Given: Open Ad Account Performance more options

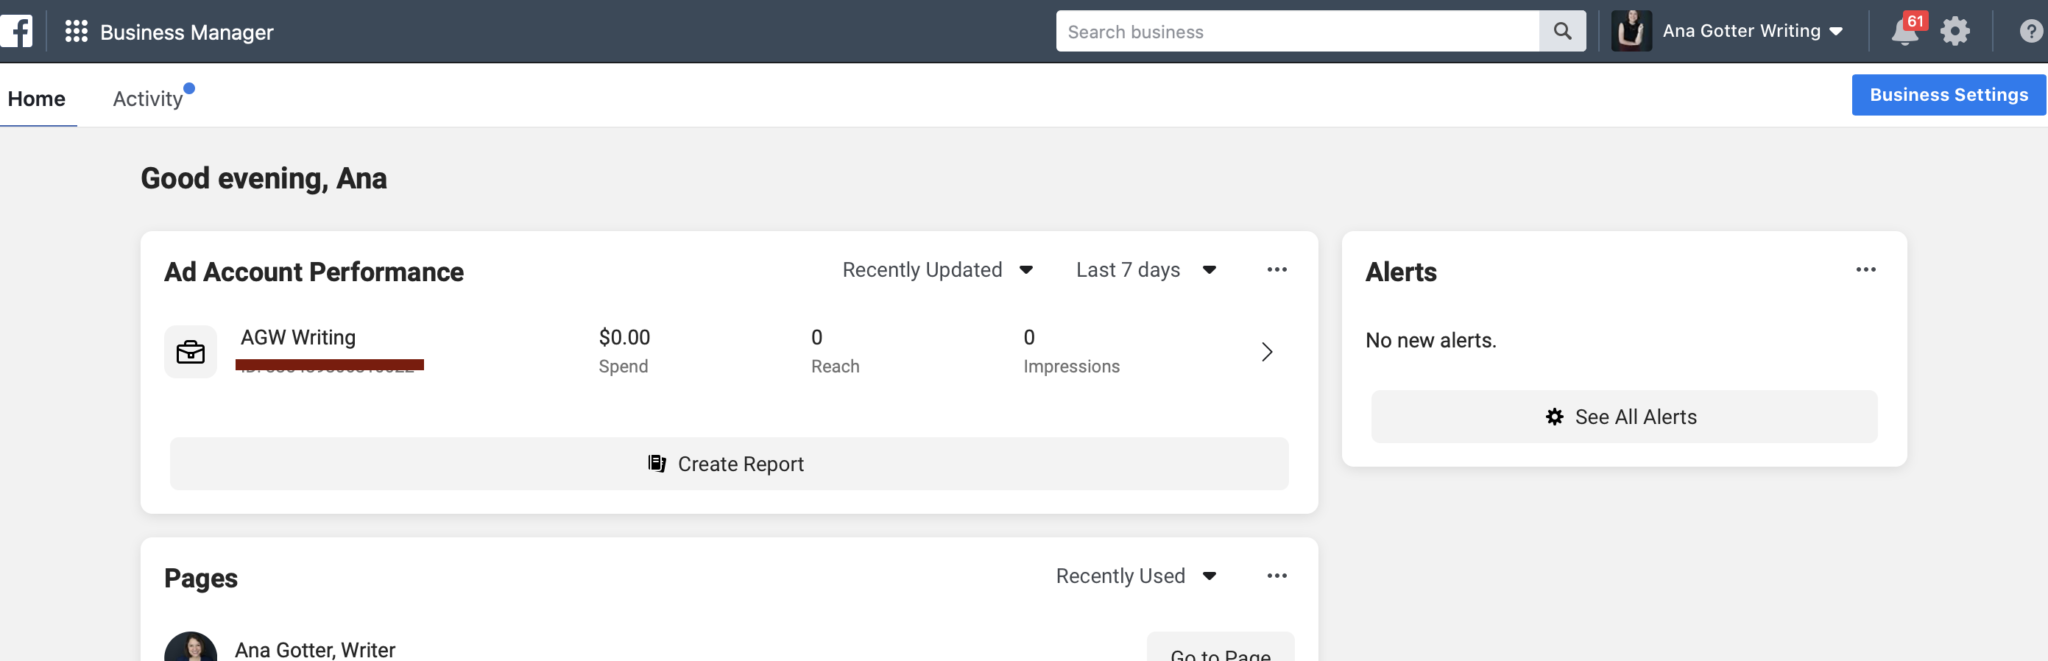Looking at the screenshot, I should [1277, 270].
